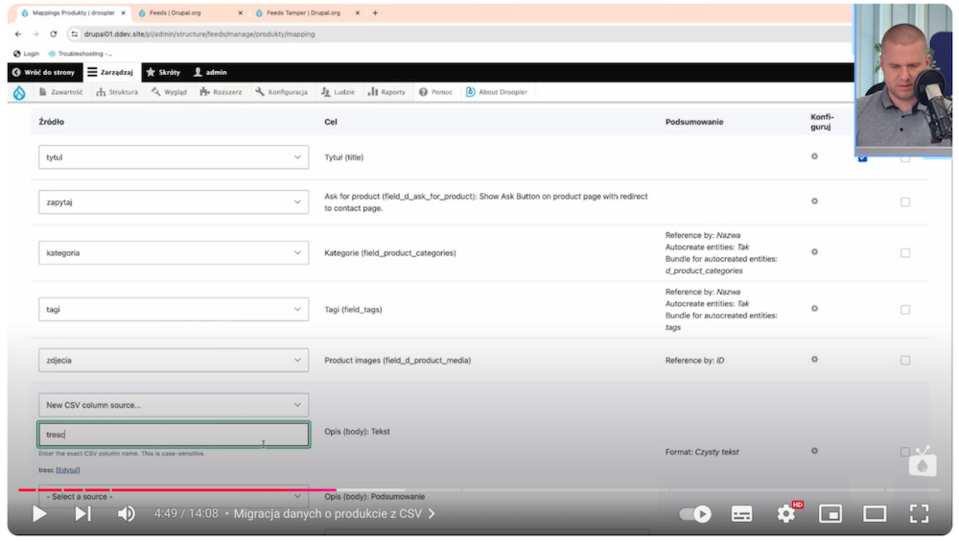
Task: Open the Skróty shortcuts menu
Action: pyautogui.click(x=163, y=72)
